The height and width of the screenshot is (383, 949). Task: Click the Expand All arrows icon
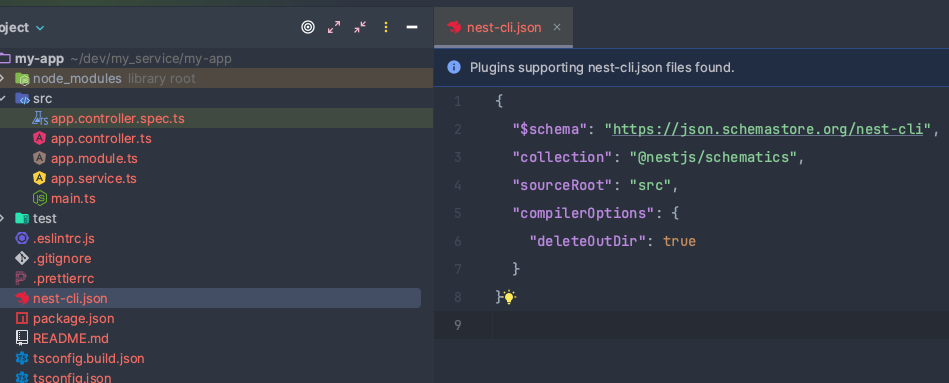pyautogui.click(x=334, y=27)
